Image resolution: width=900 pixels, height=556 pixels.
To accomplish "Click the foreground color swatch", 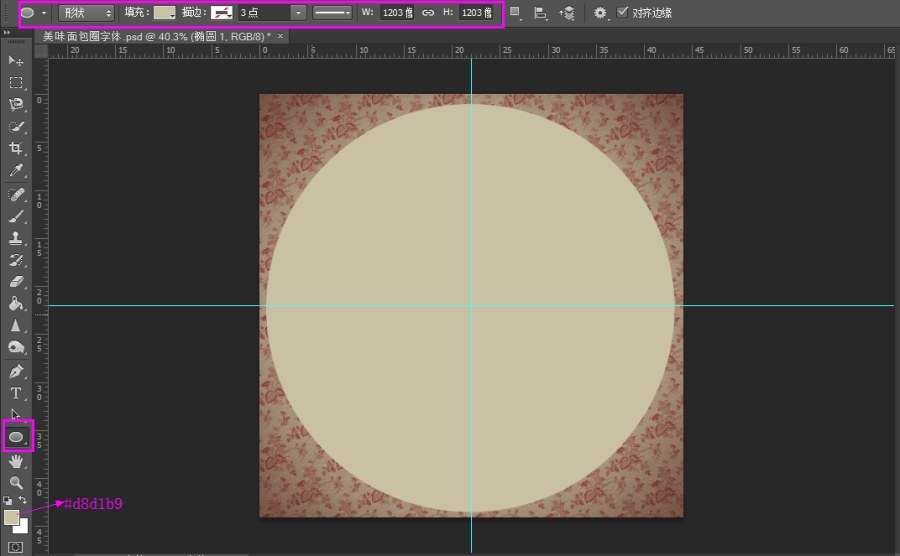I will pyautogui.click(x=11, y=518).
